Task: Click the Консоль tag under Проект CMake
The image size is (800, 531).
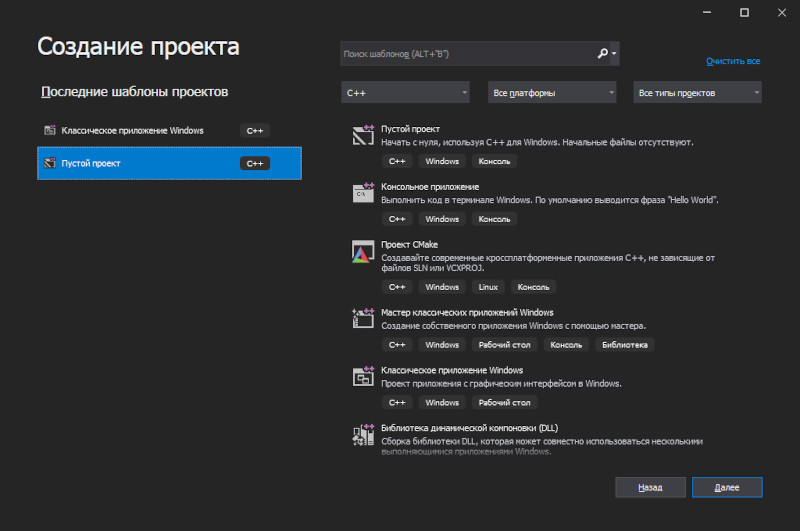Action: point(533,287)
